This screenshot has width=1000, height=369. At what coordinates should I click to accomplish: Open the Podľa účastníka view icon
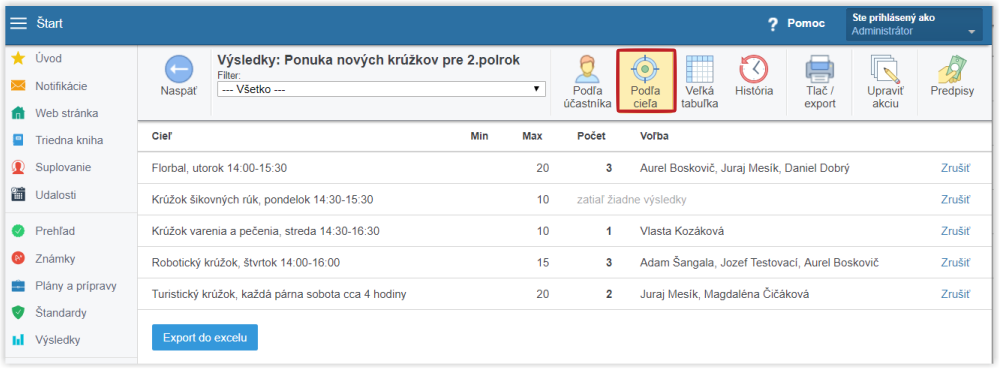(x=587, y=69)
